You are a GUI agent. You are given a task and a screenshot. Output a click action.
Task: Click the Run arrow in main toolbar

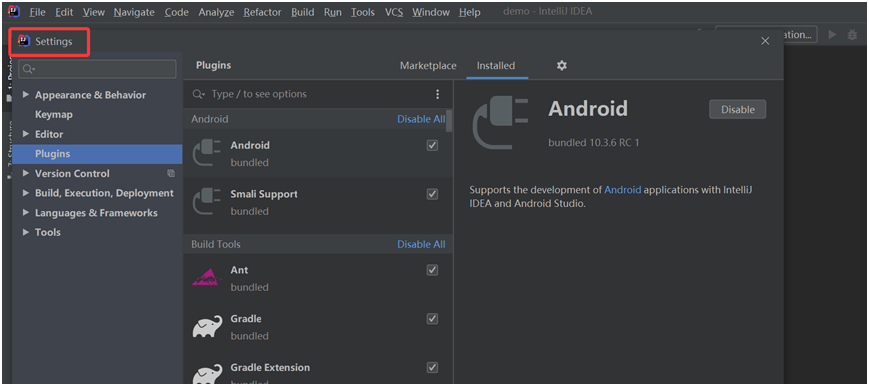click(x=832, y=34)
